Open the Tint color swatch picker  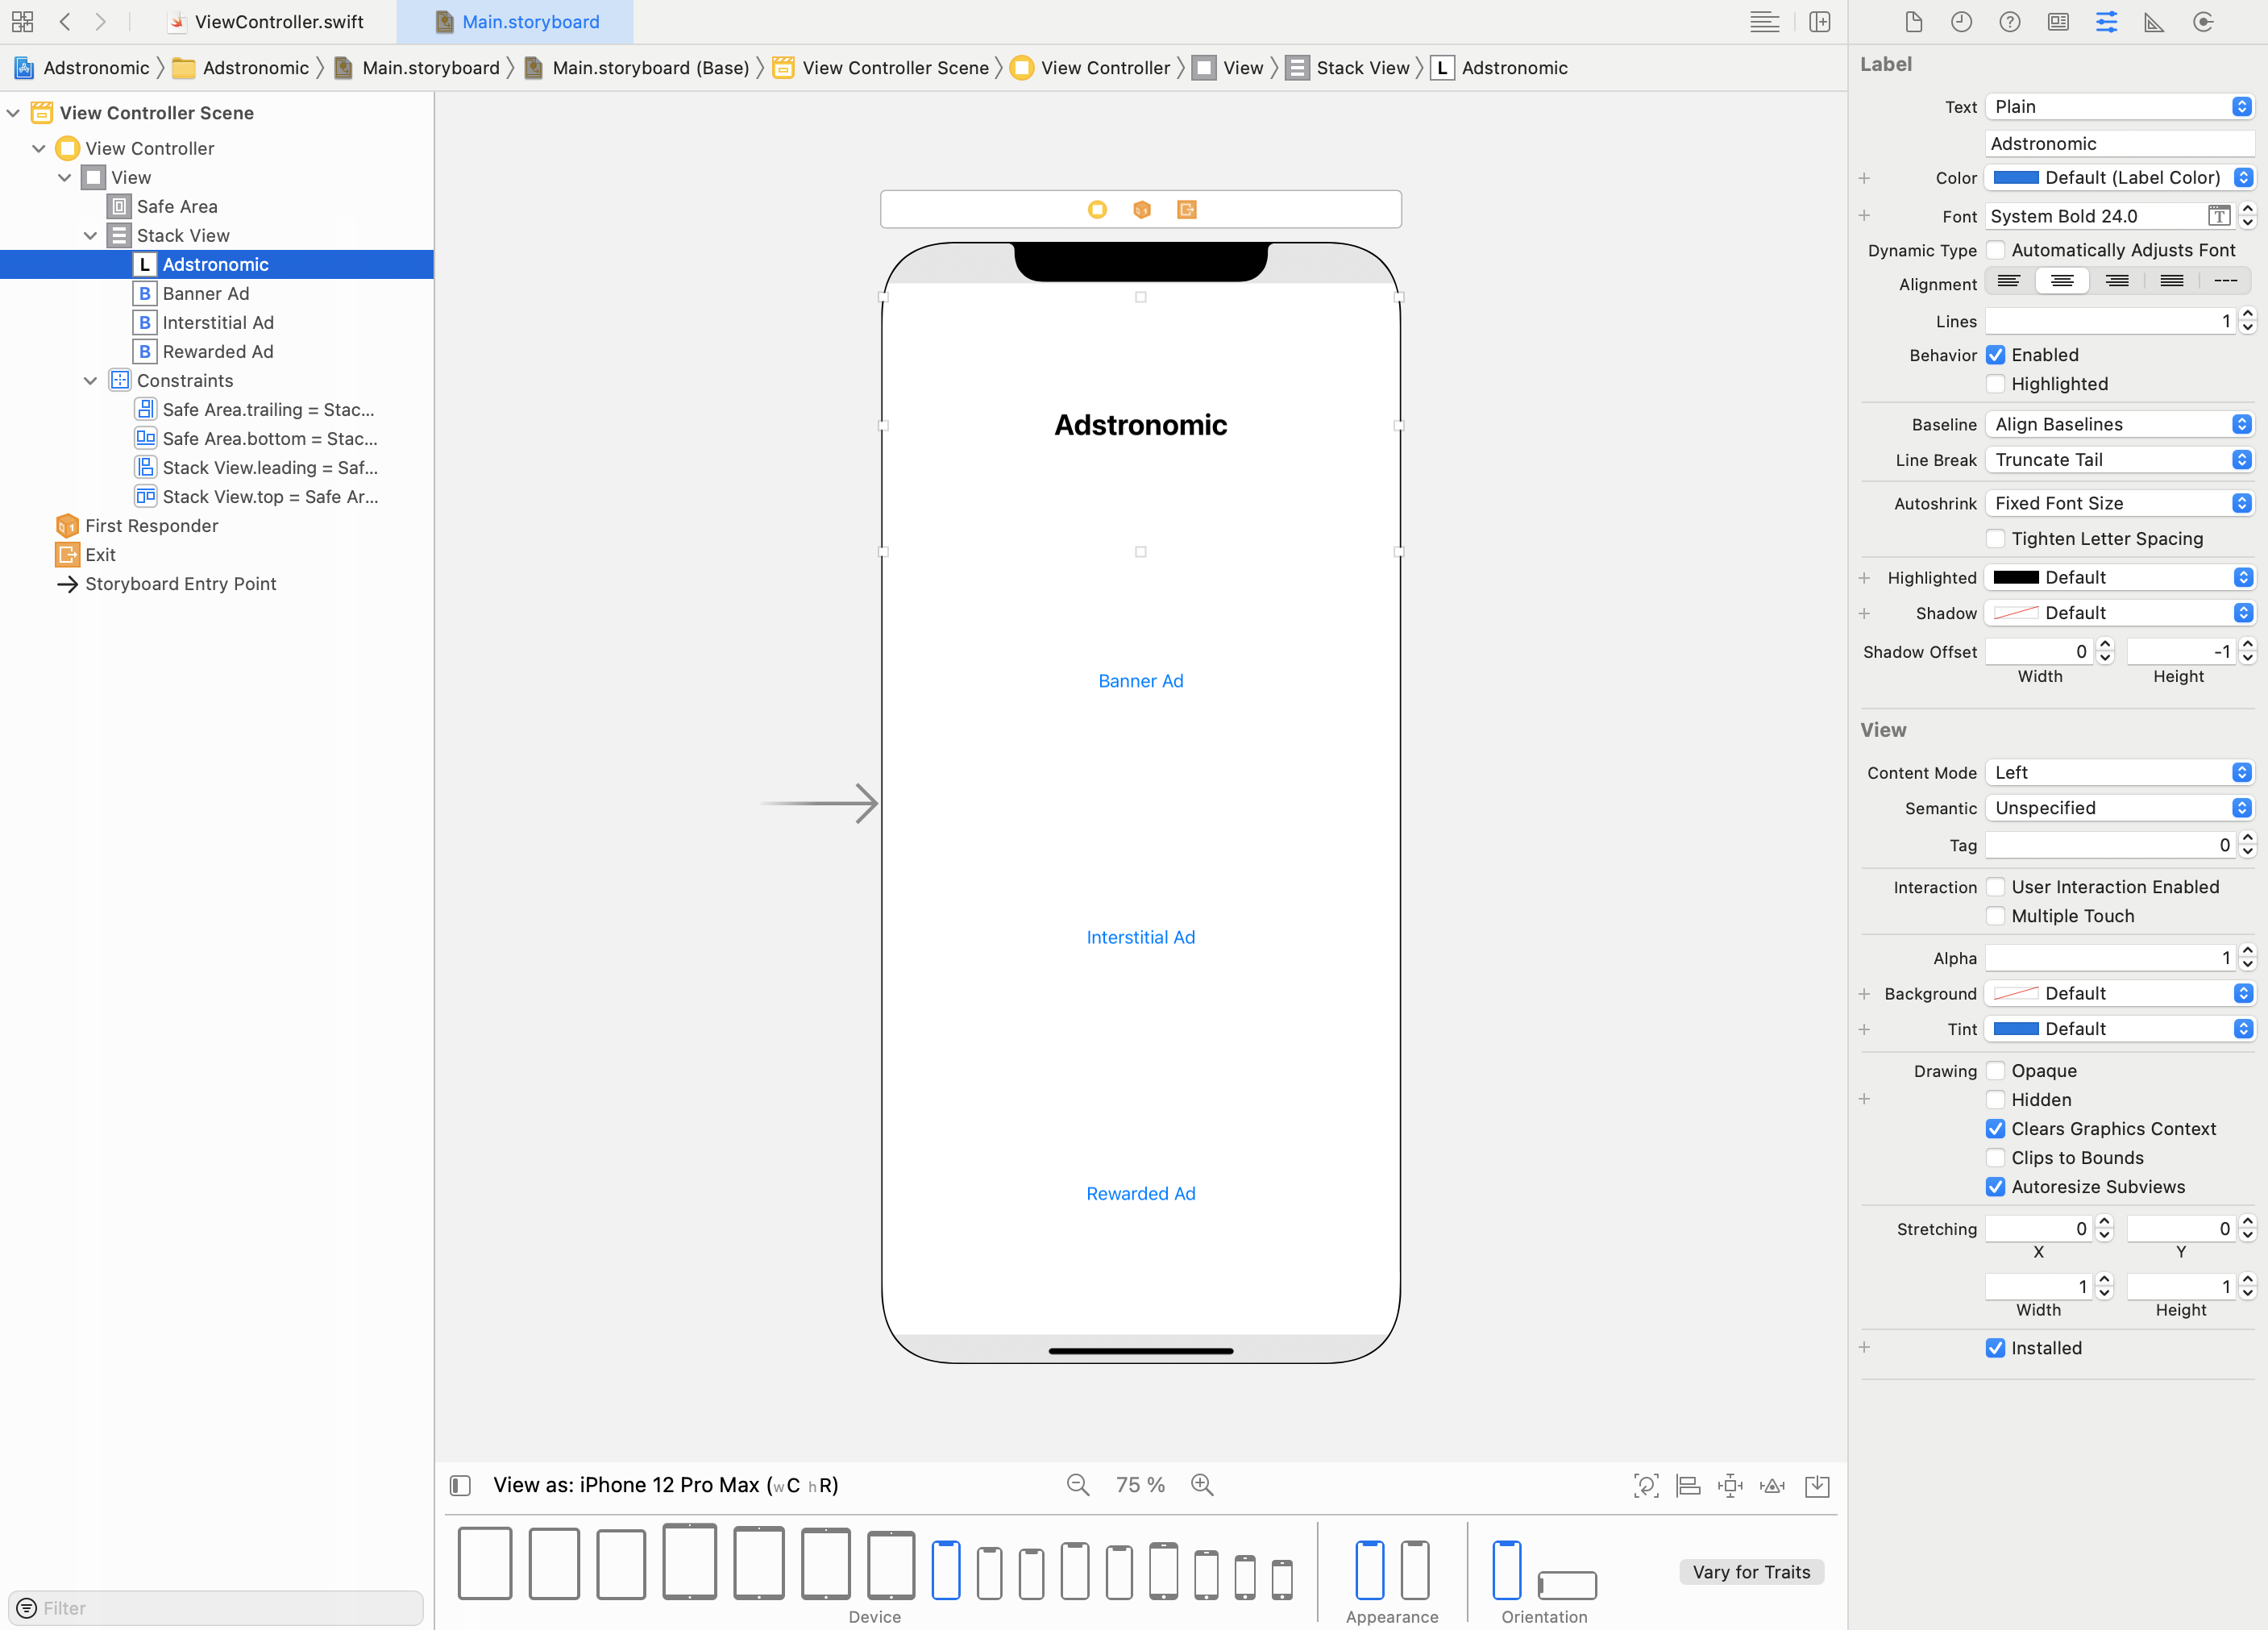coord(2016,1029)
